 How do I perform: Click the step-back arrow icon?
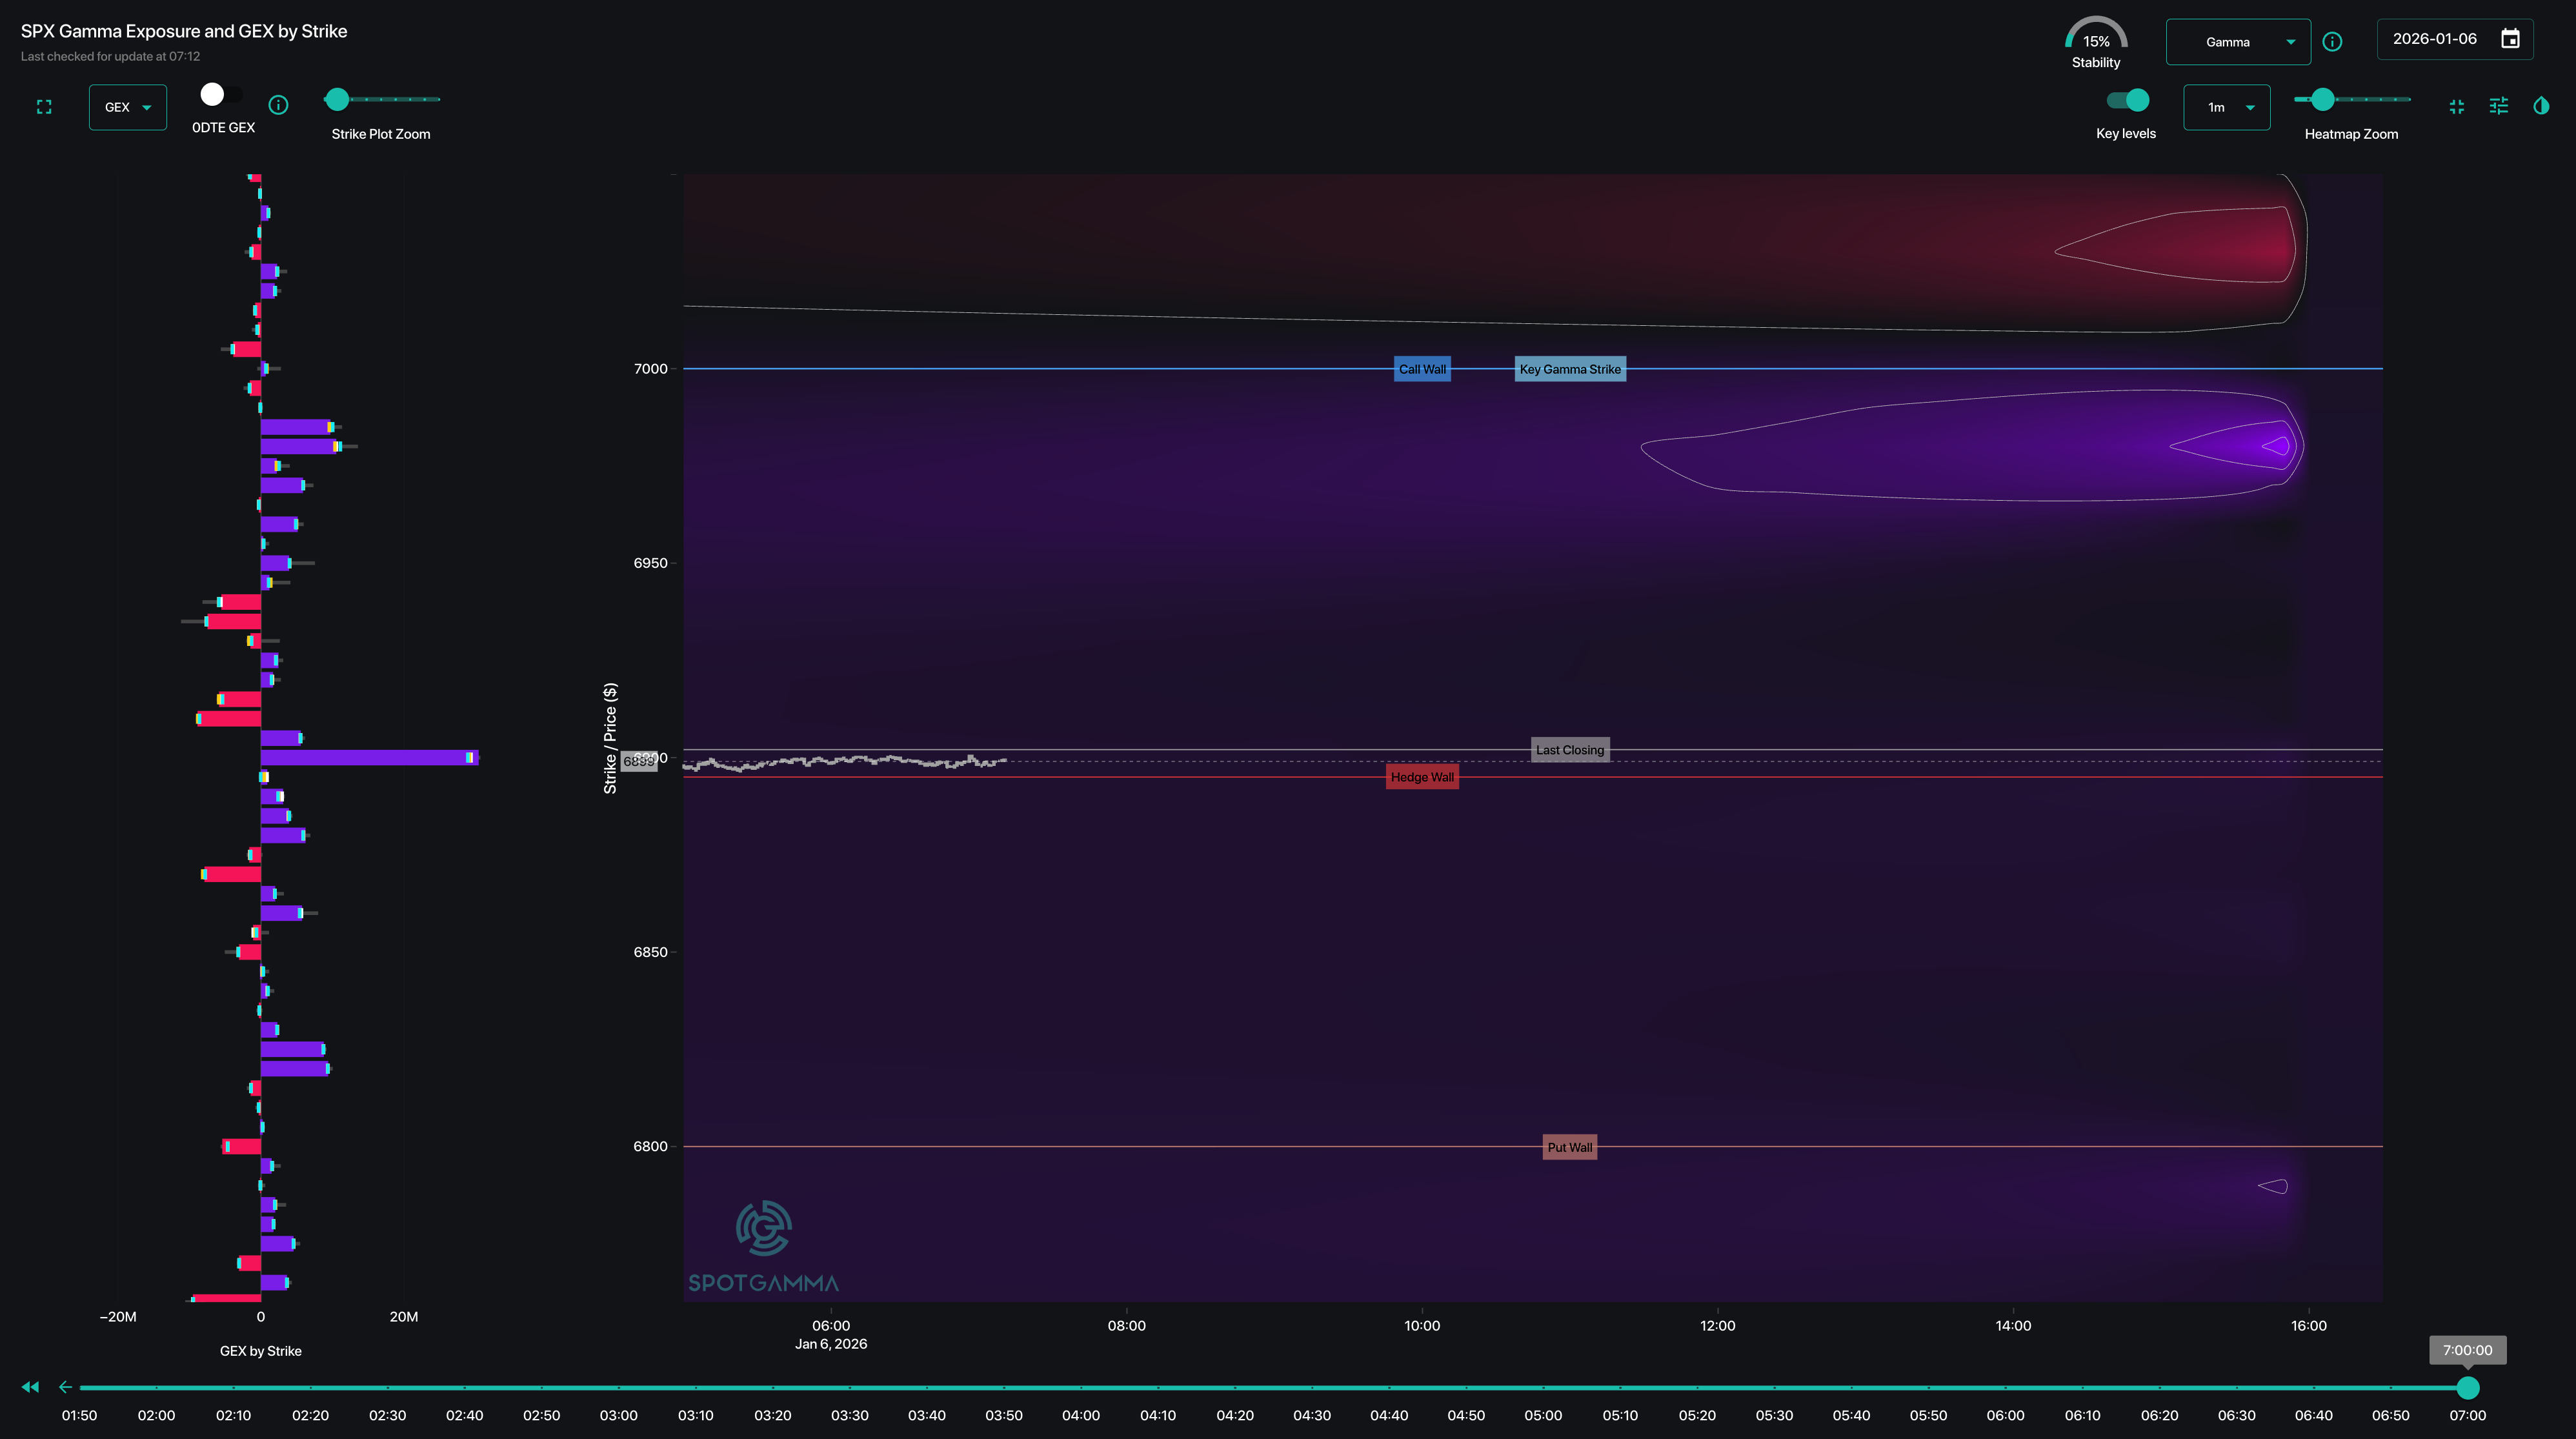(66, 1387)
